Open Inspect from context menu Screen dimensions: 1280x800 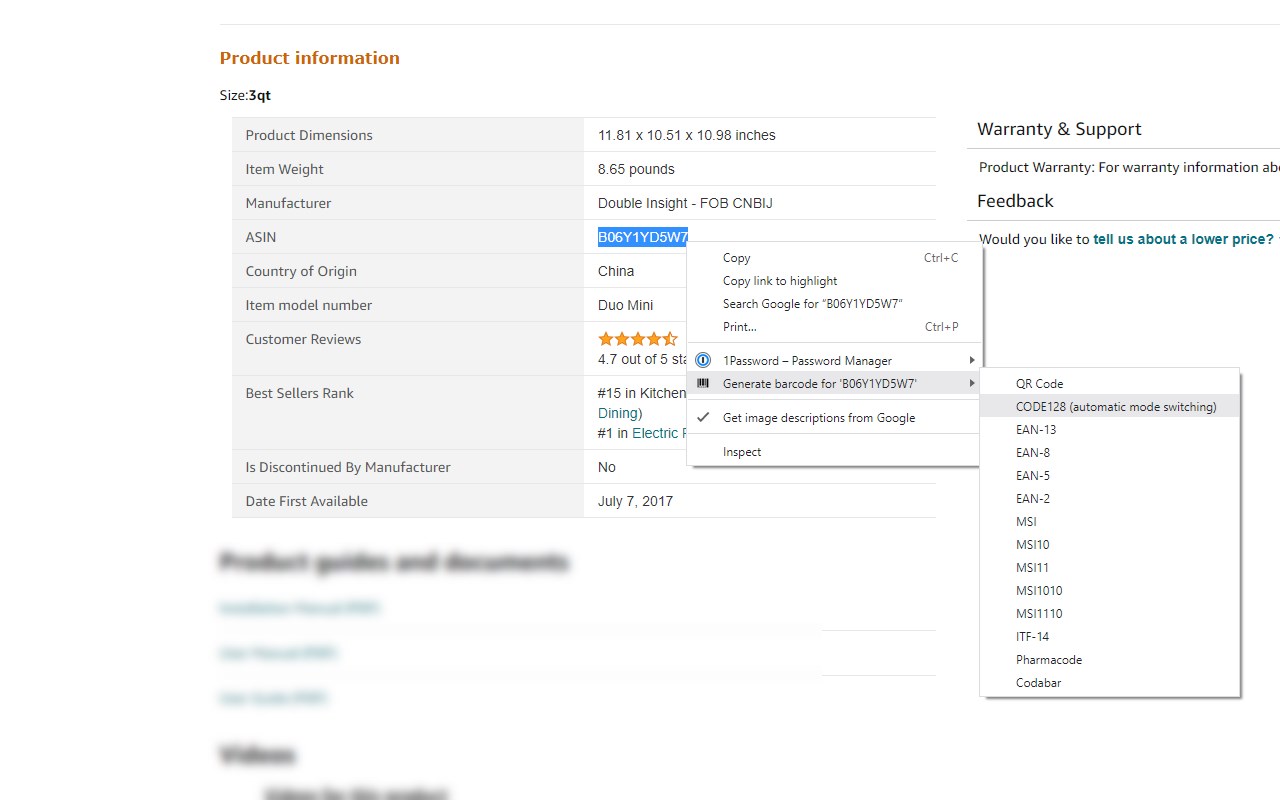pyautogui.click(x=742, y=452)
